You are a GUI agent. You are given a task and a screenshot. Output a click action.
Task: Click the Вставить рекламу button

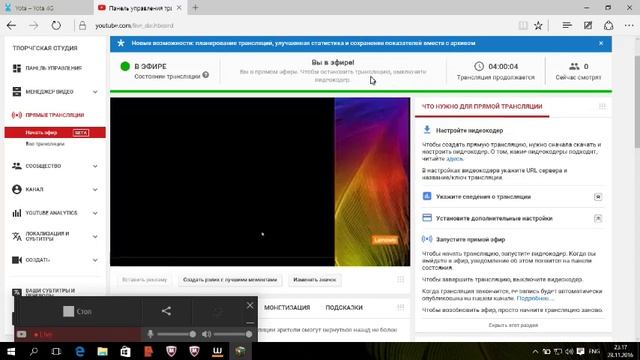[x=144, y=280]
